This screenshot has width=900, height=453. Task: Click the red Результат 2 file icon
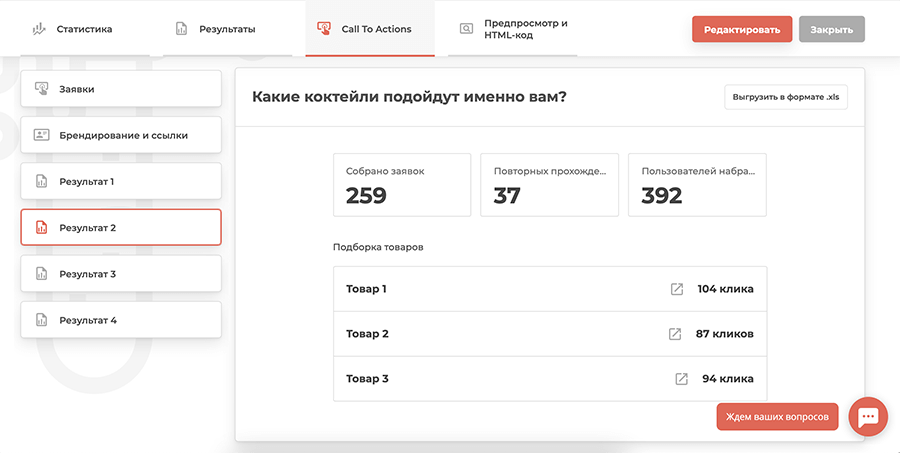41,227
